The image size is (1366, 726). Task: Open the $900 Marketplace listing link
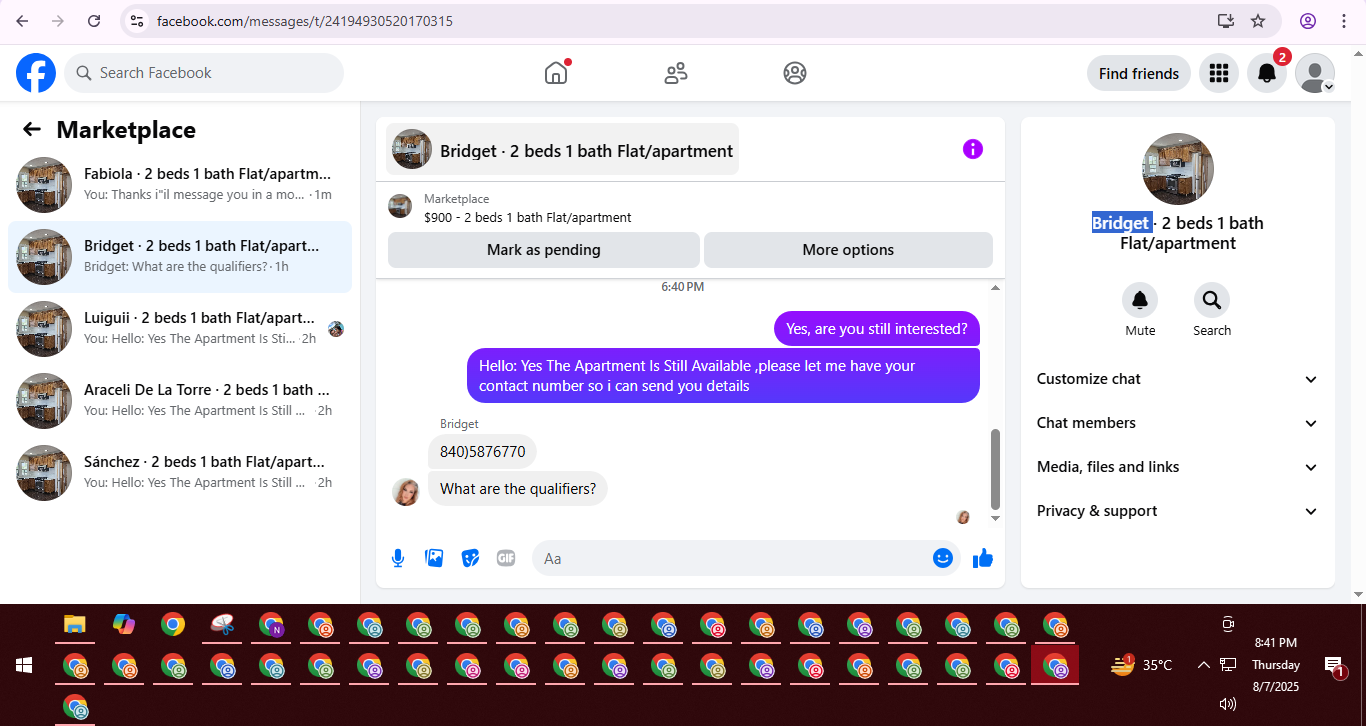tap(527, 217)
